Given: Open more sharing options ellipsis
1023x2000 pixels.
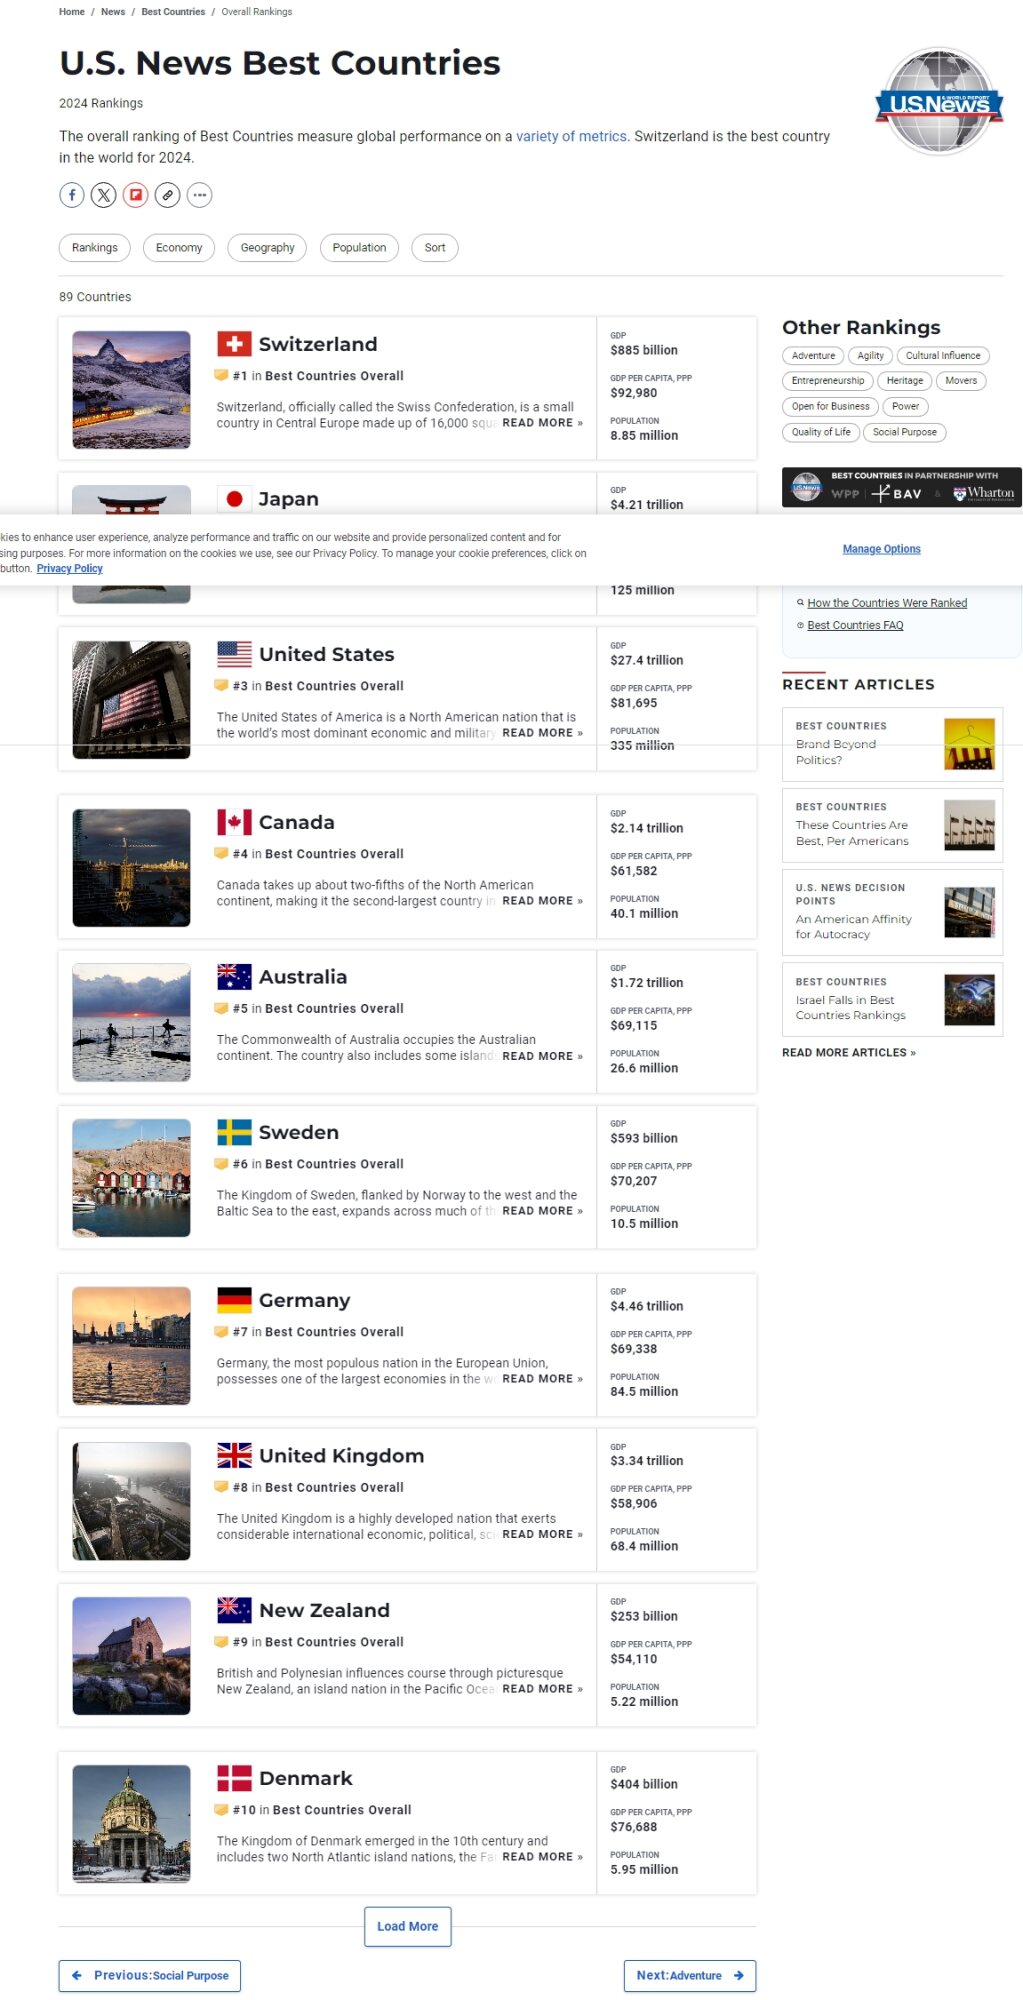Looking at the screenshot, I should pos(200,195).
